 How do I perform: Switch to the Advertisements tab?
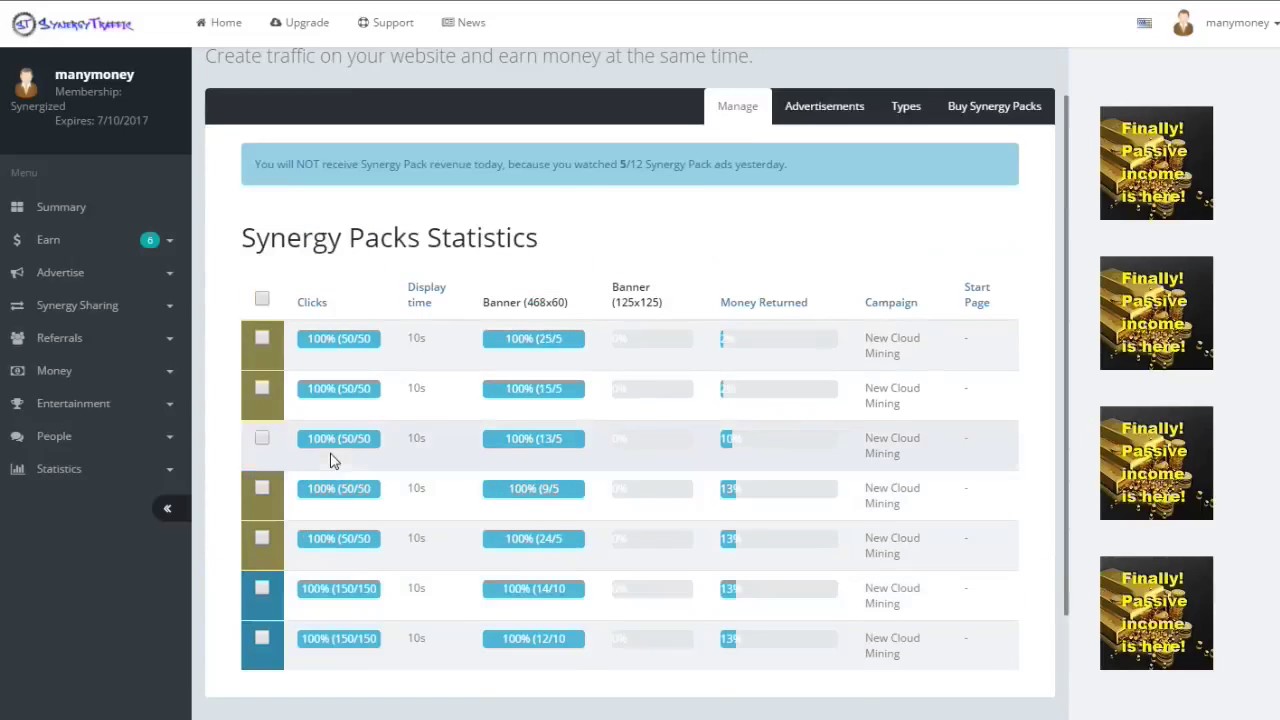[x=824, y=106]
